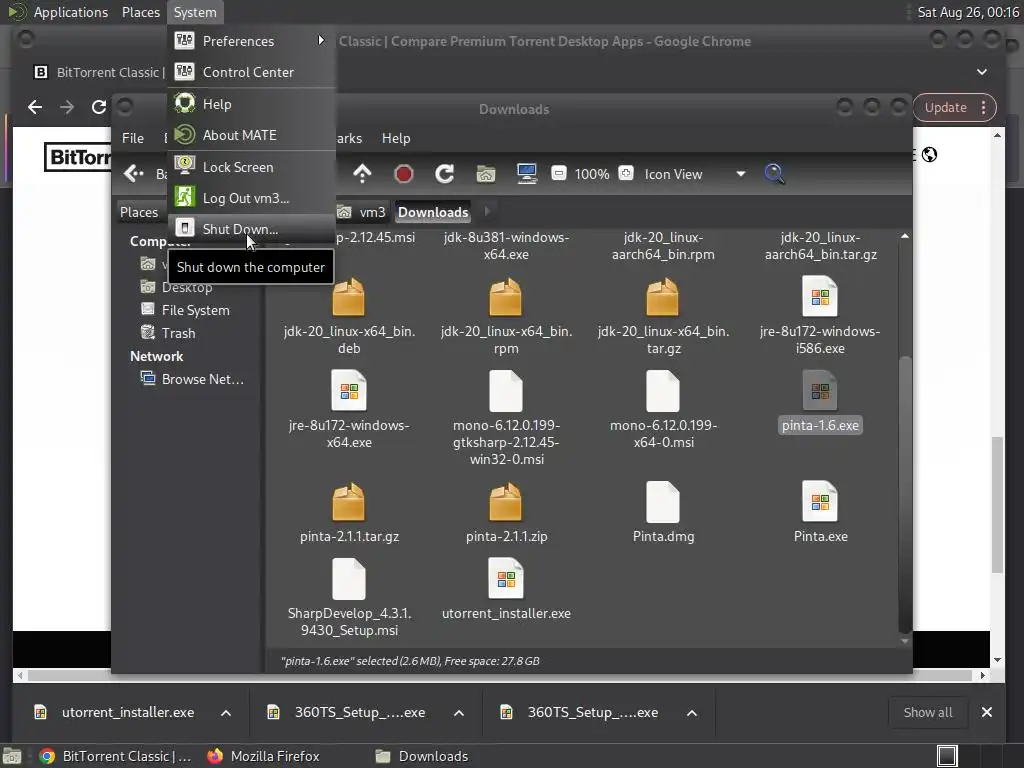Image resolution: width=1024 pixels, height=768 pixels.
Task: Open Places menu in top panel
Action: [140, 12]
